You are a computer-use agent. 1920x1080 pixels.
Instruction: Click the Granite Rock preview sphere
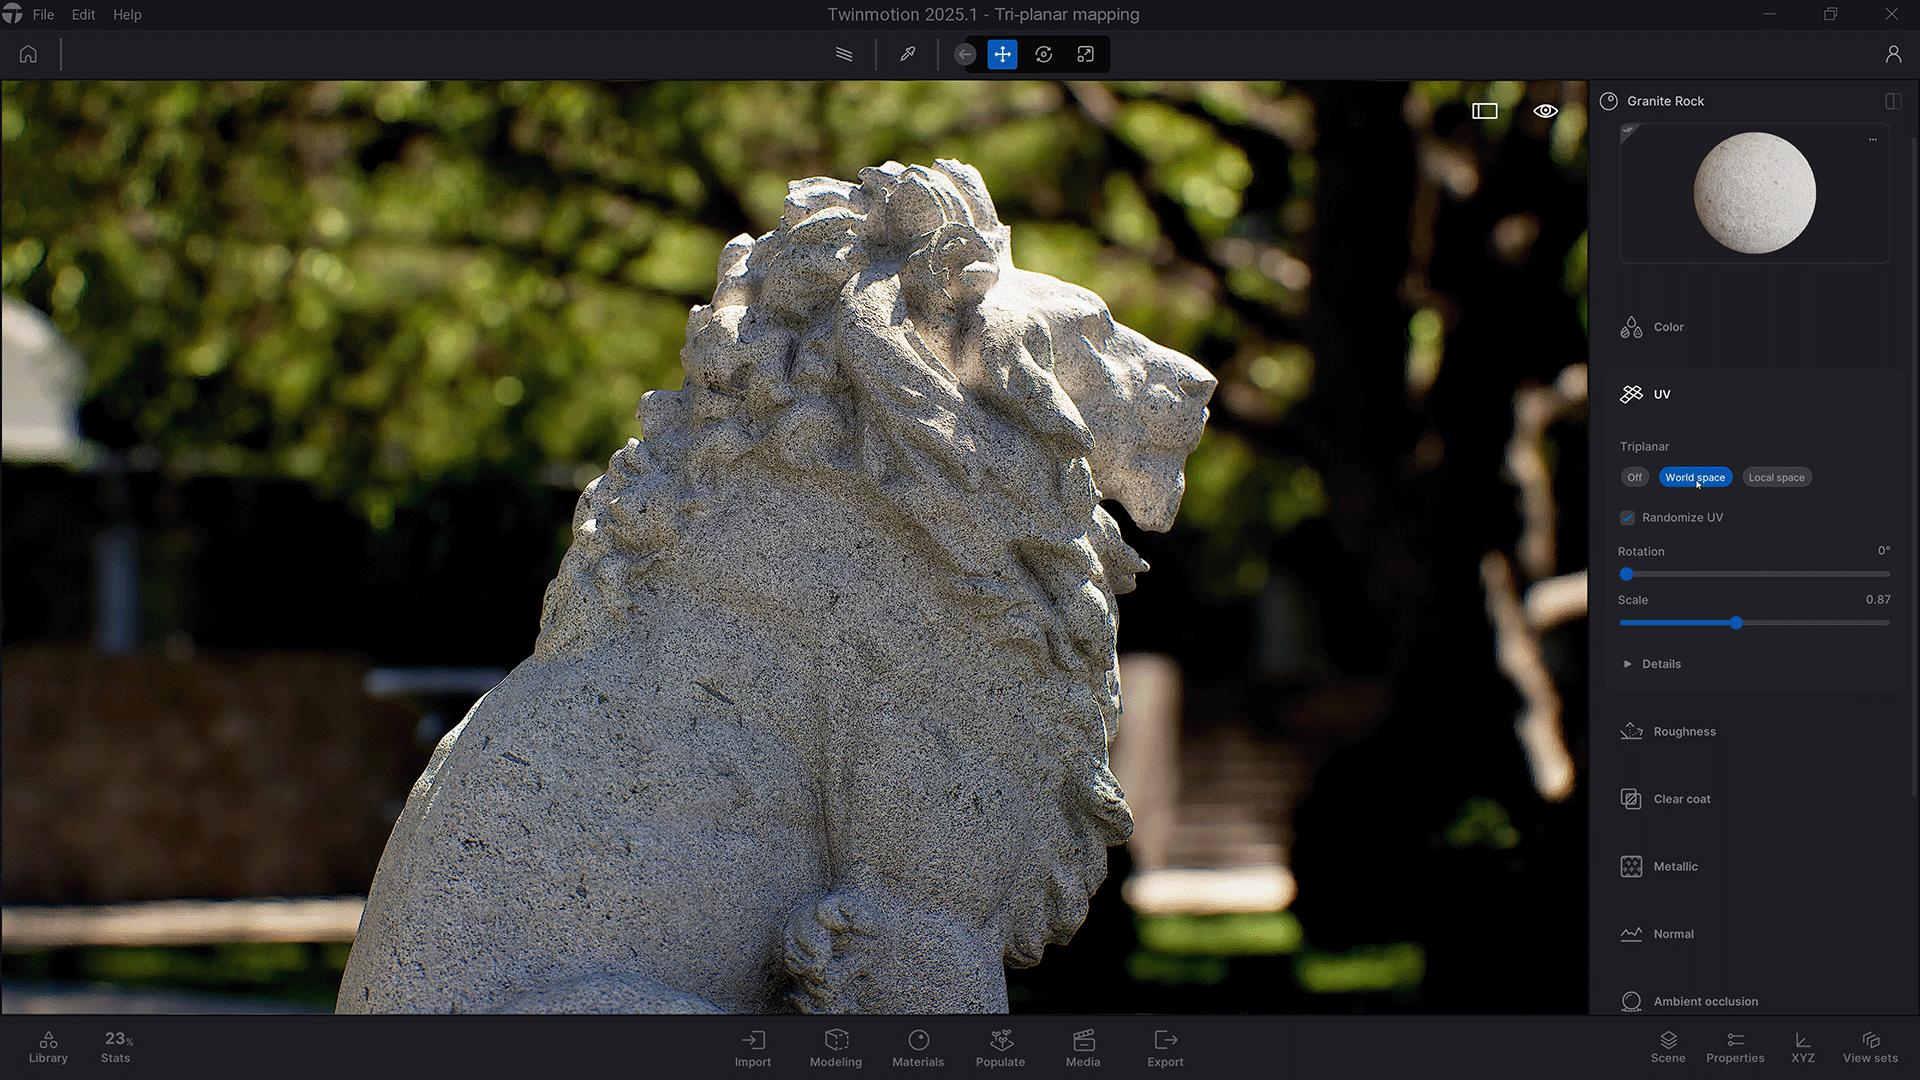[1755, 193]
